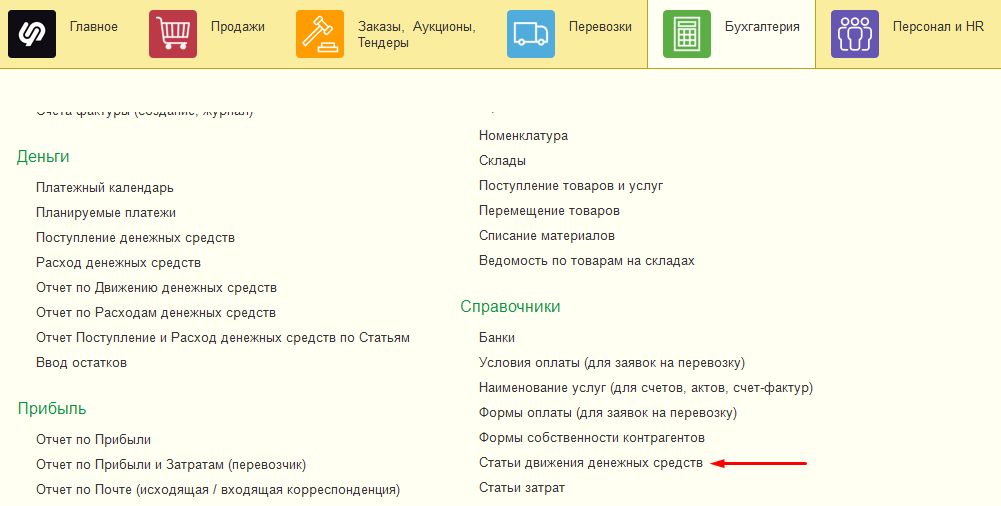Open Наименование услуг directory
This screenshot has width=1001, height=506.
[x=646, y=387]
